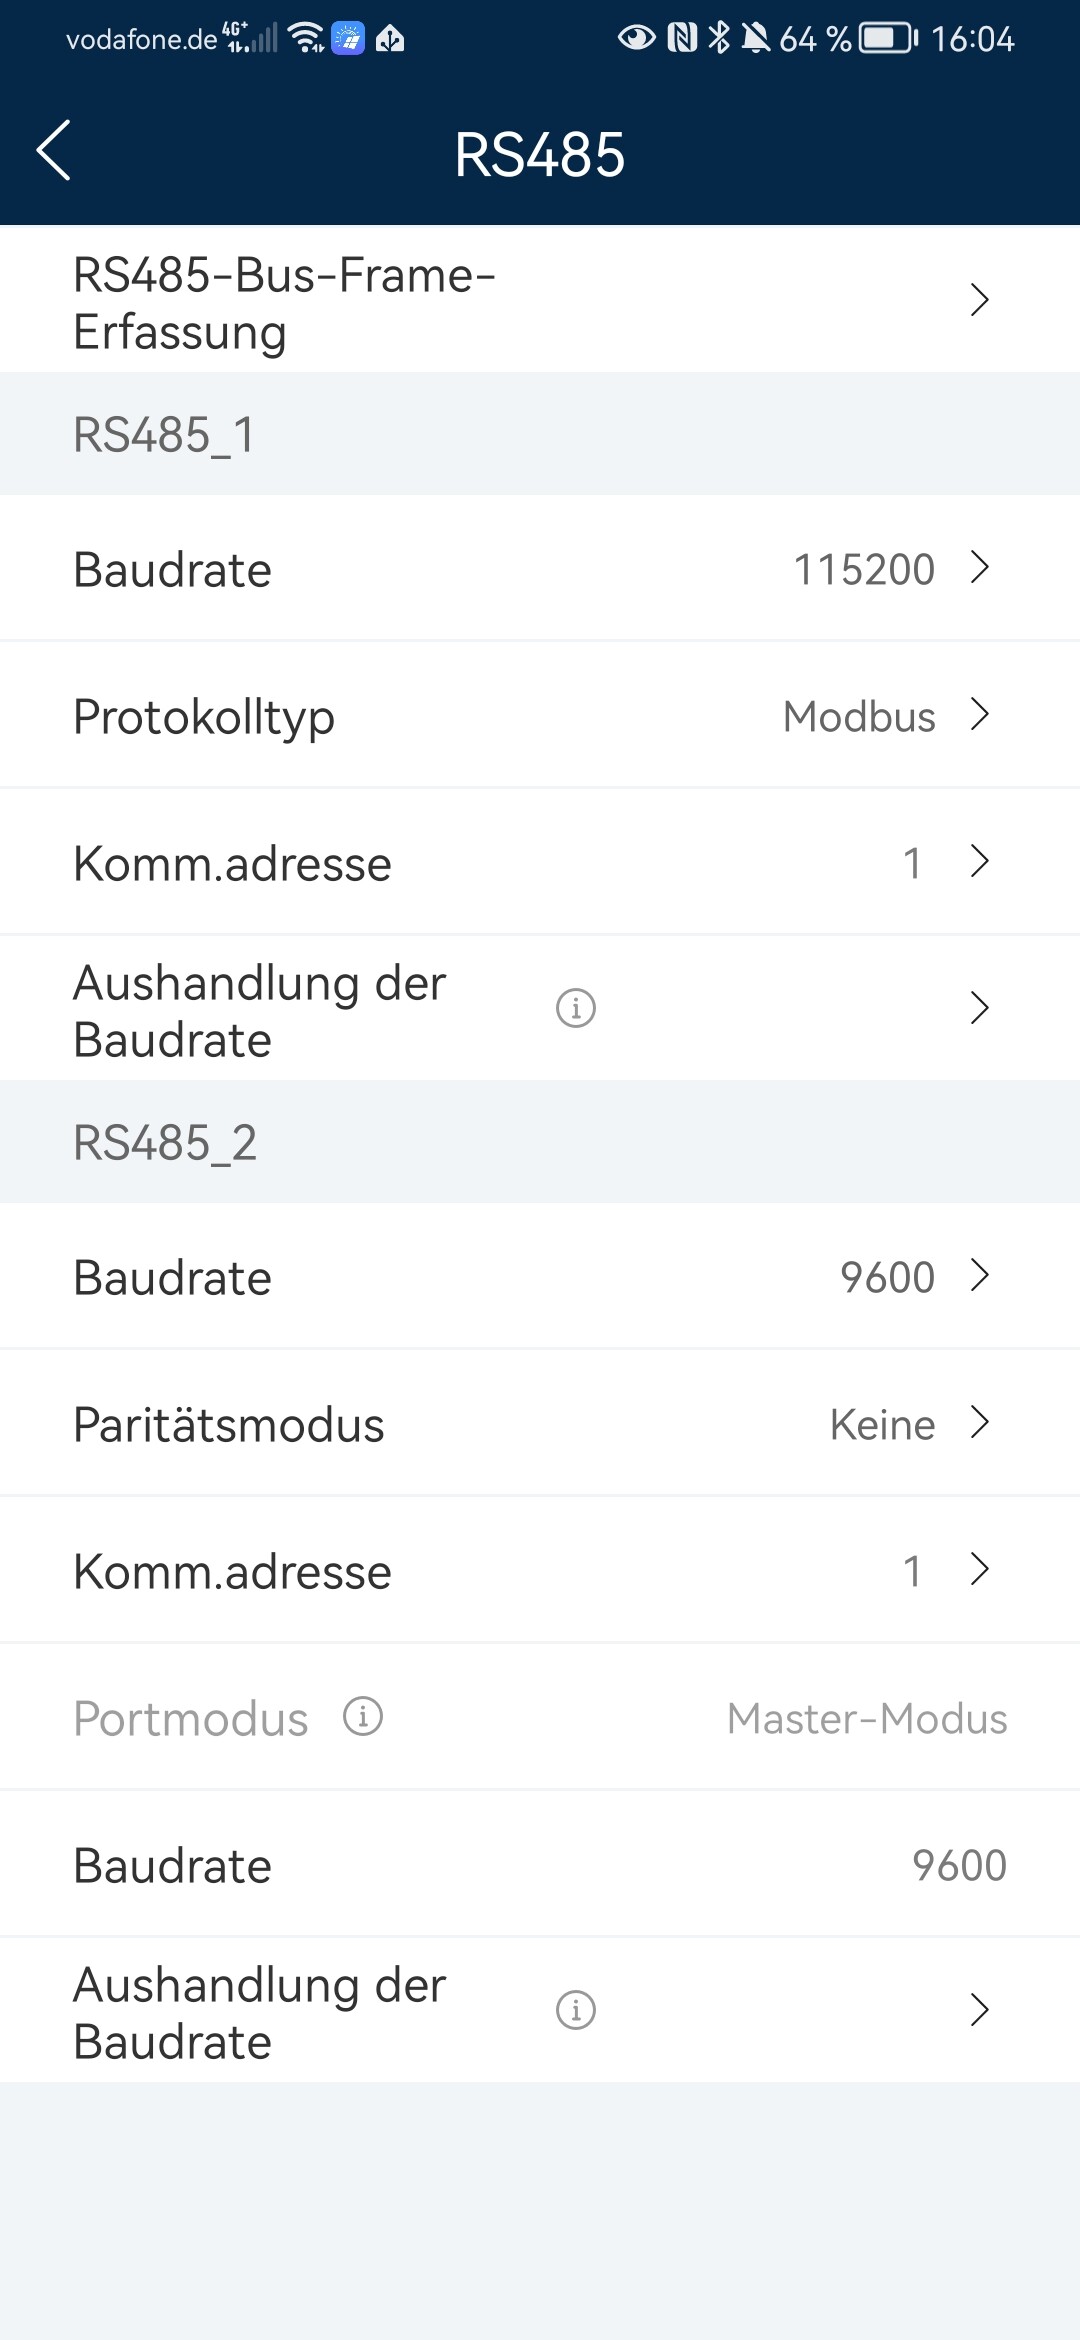
Task: Tap info icon beside RS485_1 Aushandlung der Baudrate
Action: click(576, 1008)
